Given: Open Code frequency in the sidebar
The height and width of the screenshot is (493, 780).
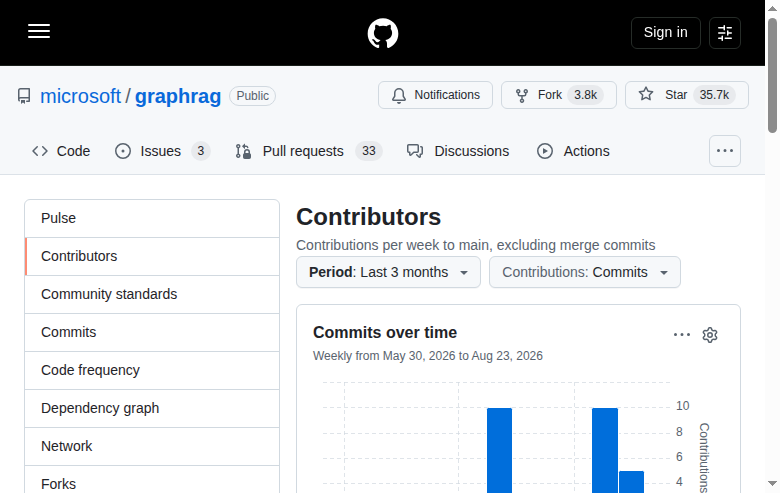Looking at the screenshot, I should (152, 371).
